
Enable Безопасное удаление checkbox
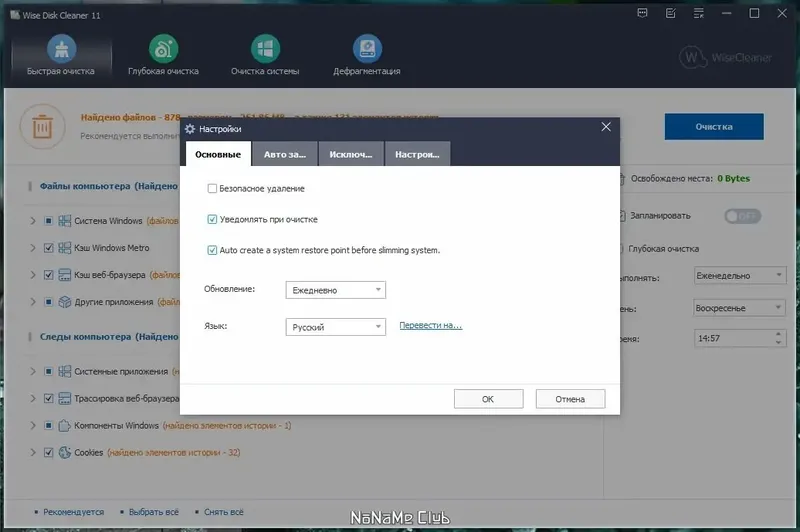[212, 189]
